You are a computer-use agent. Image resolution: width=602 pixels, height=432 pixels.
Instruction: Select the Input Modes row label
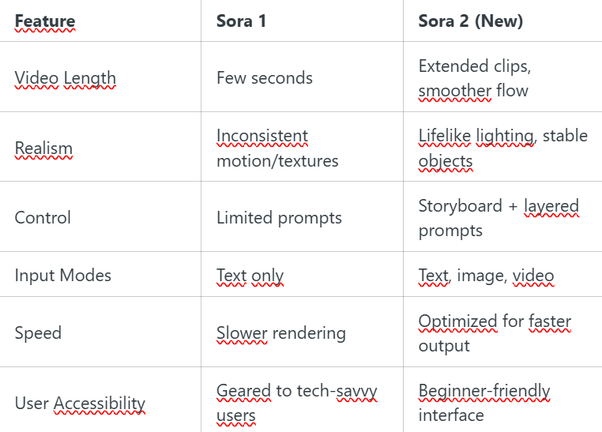point(63,275)
